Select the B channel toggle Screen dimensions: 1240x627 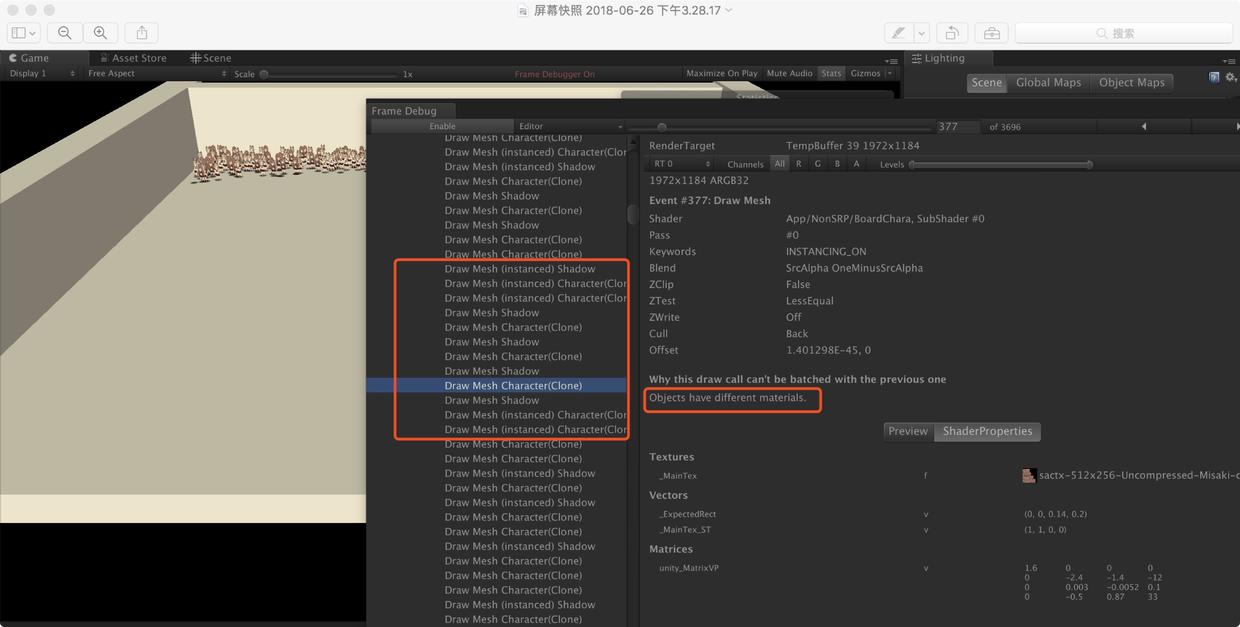[x=837, y=164]
